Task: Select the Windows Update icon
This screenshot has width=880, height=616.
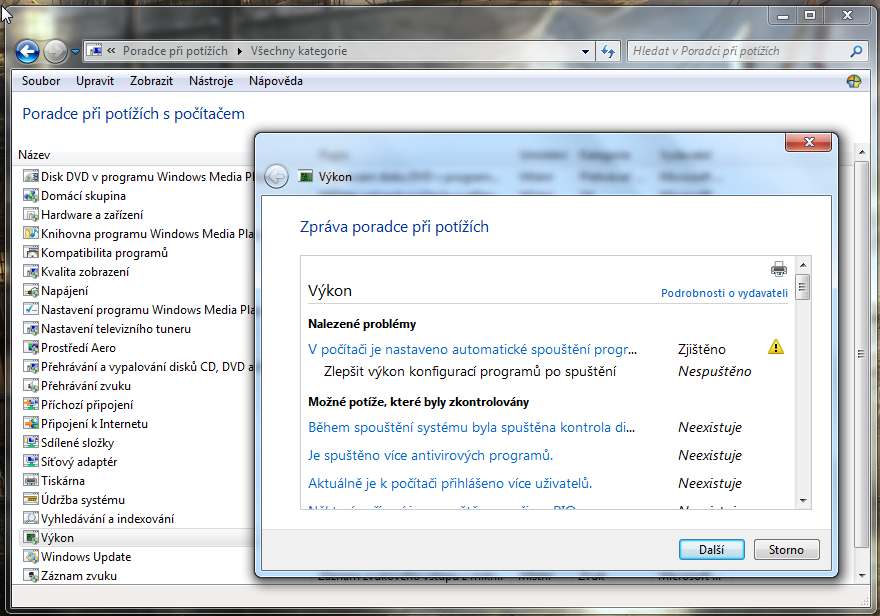Action: tap(31, 557)
